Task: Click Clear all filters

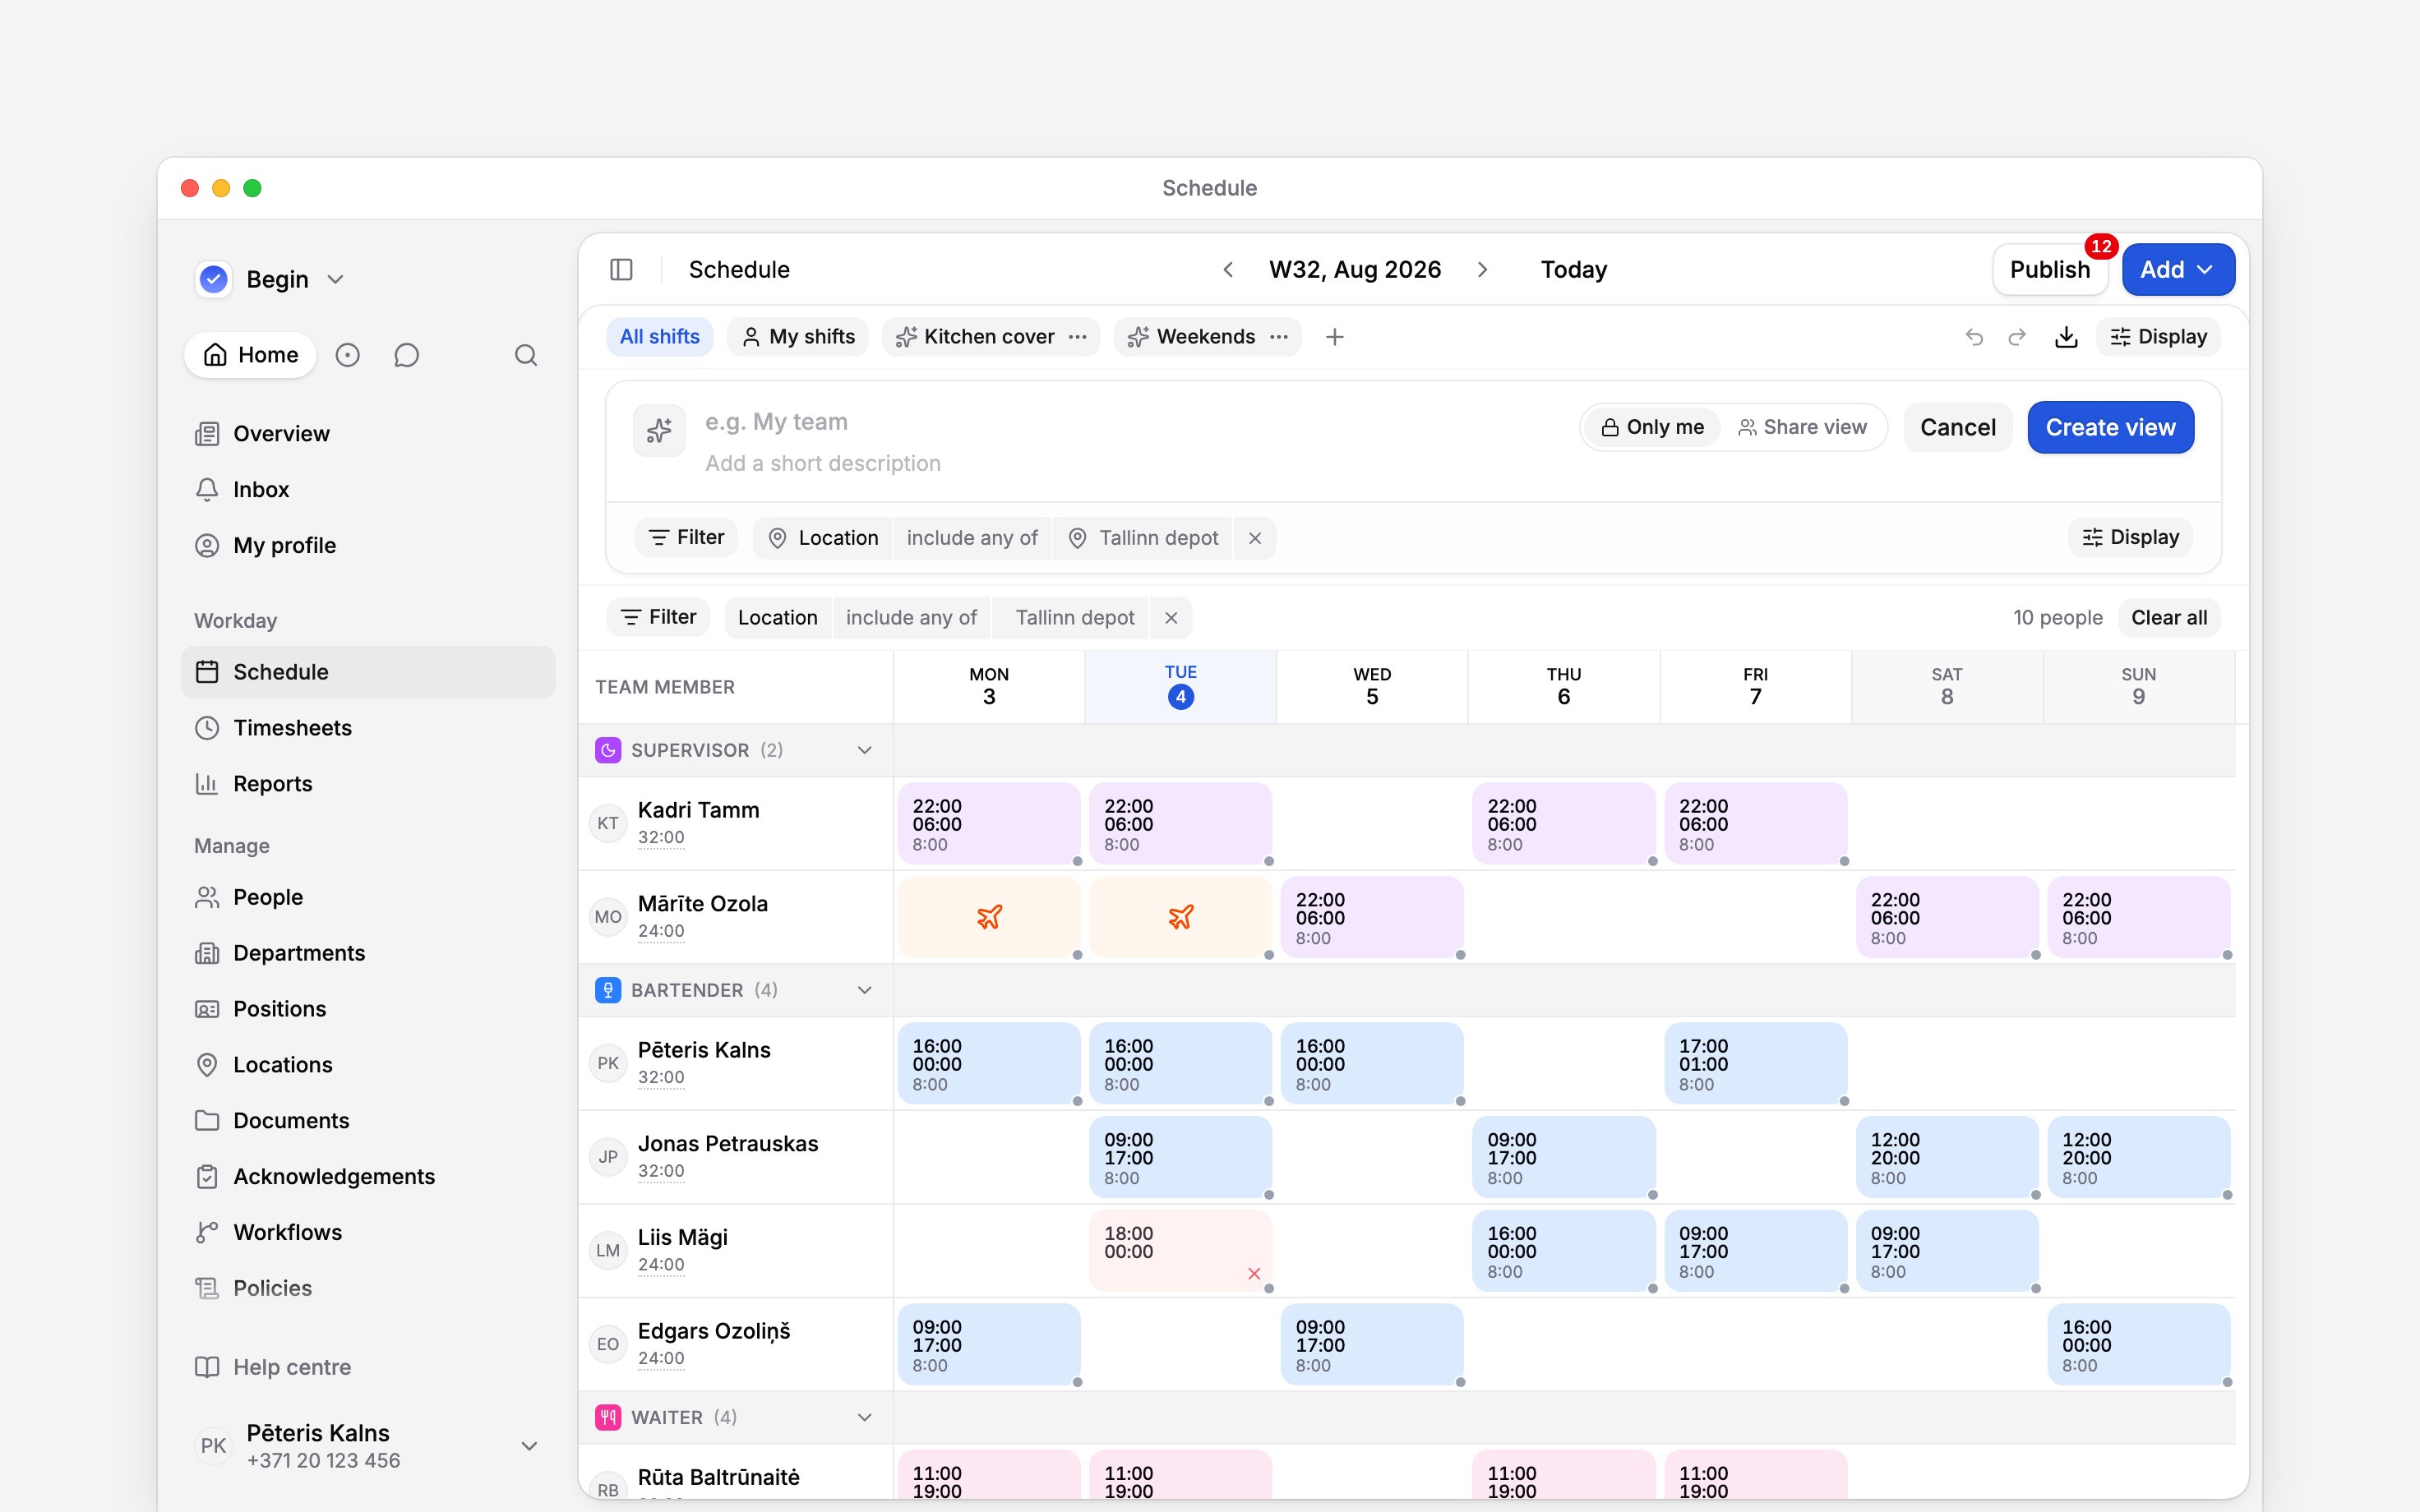Action: (x=2169, y=618)
